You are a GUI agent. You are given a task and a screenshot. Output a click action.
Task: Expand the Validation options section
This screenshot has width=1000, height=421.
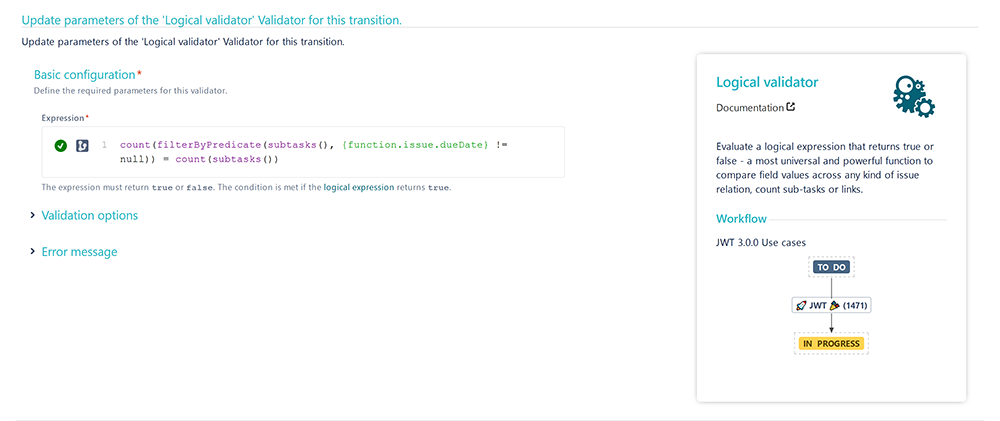89,216
